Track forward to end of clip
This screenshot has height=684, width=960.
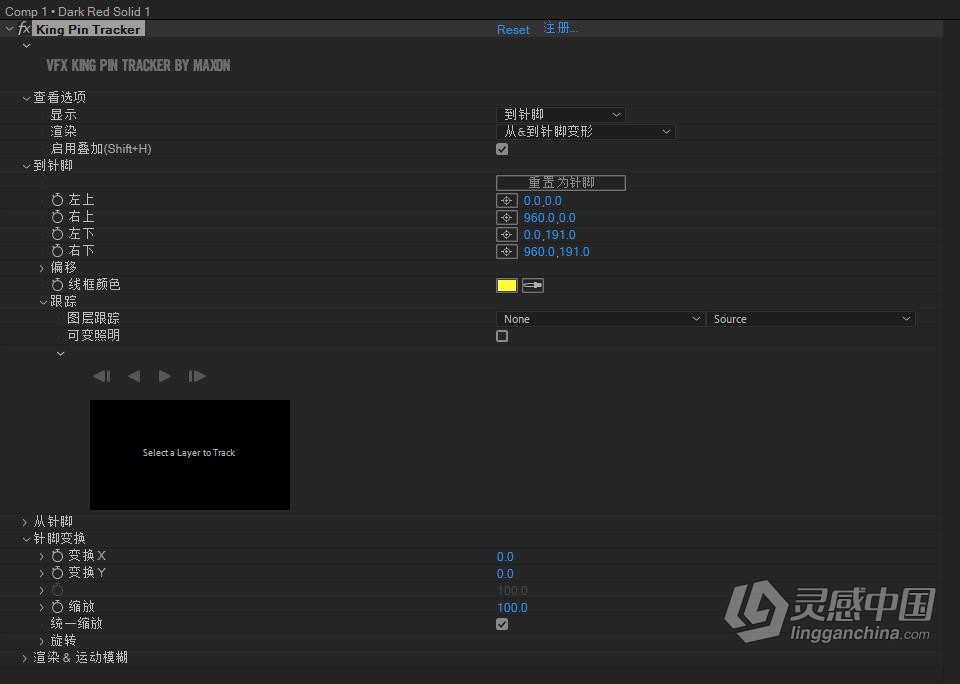coord(197,376)
